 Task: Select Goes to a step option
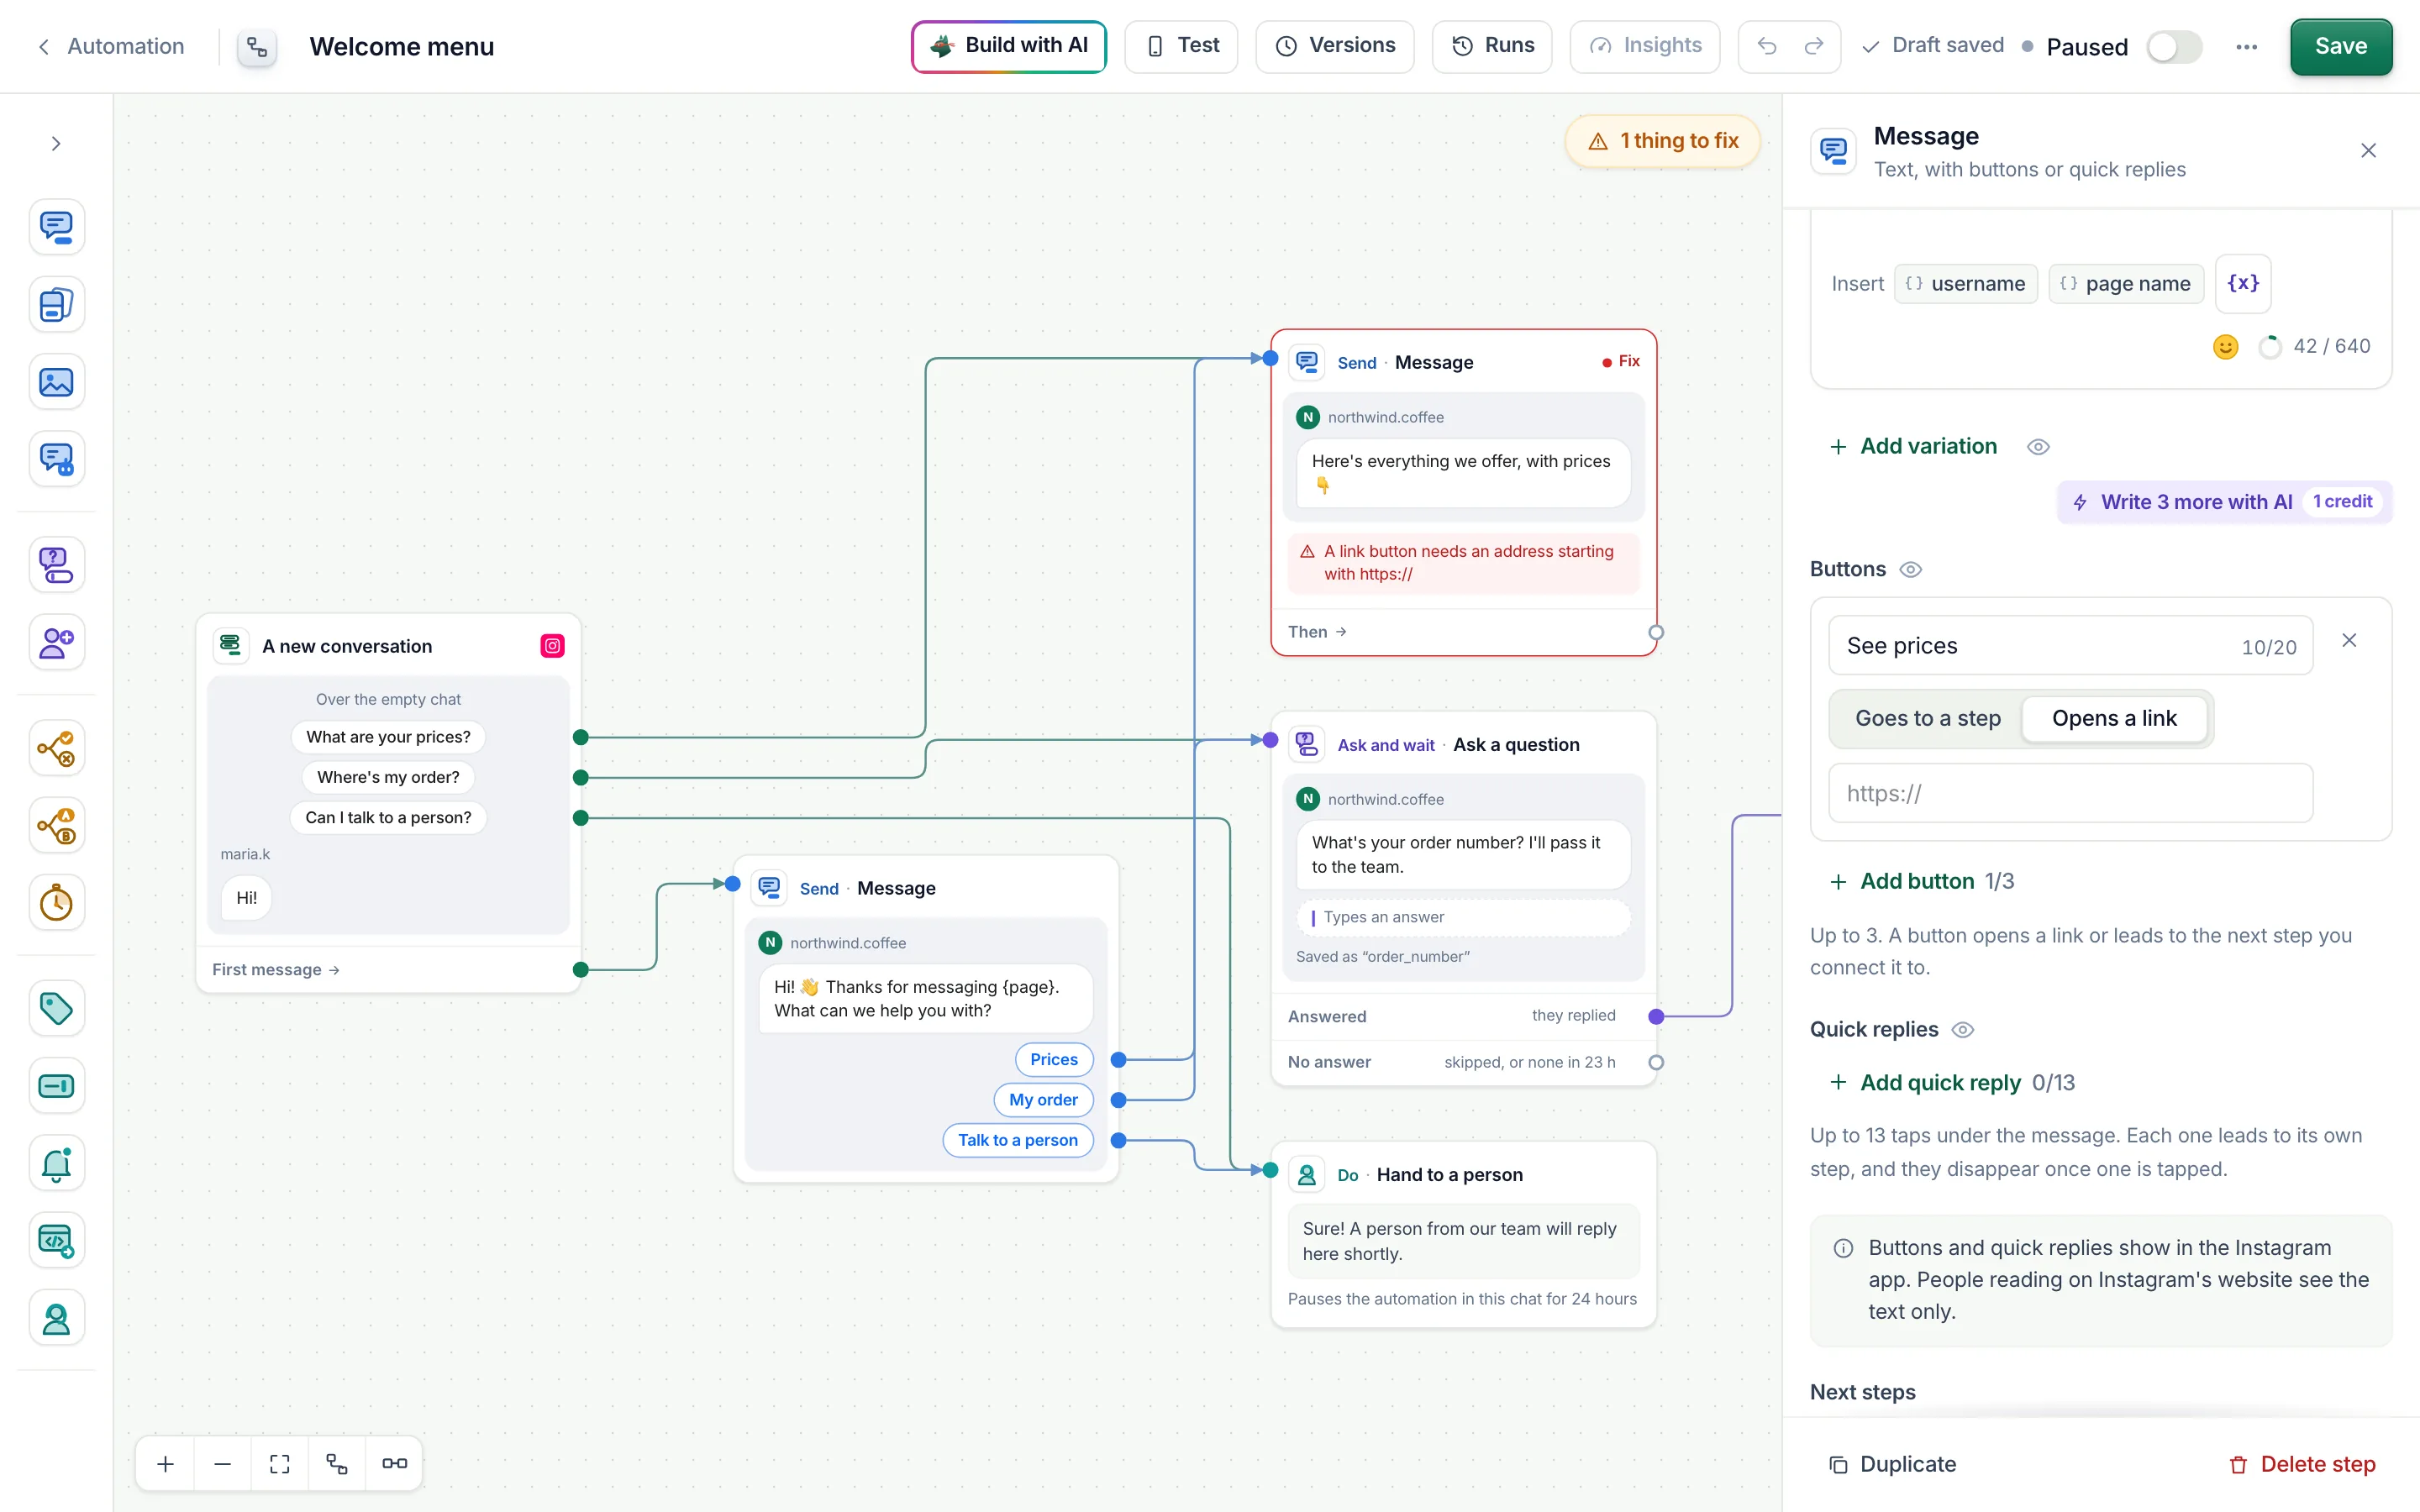pos(1927,718)
